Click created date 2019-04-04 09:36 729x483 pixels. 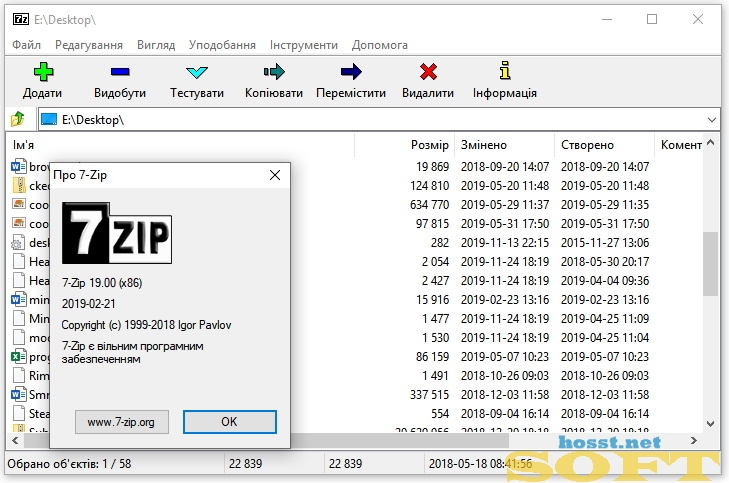click(605, 281)
